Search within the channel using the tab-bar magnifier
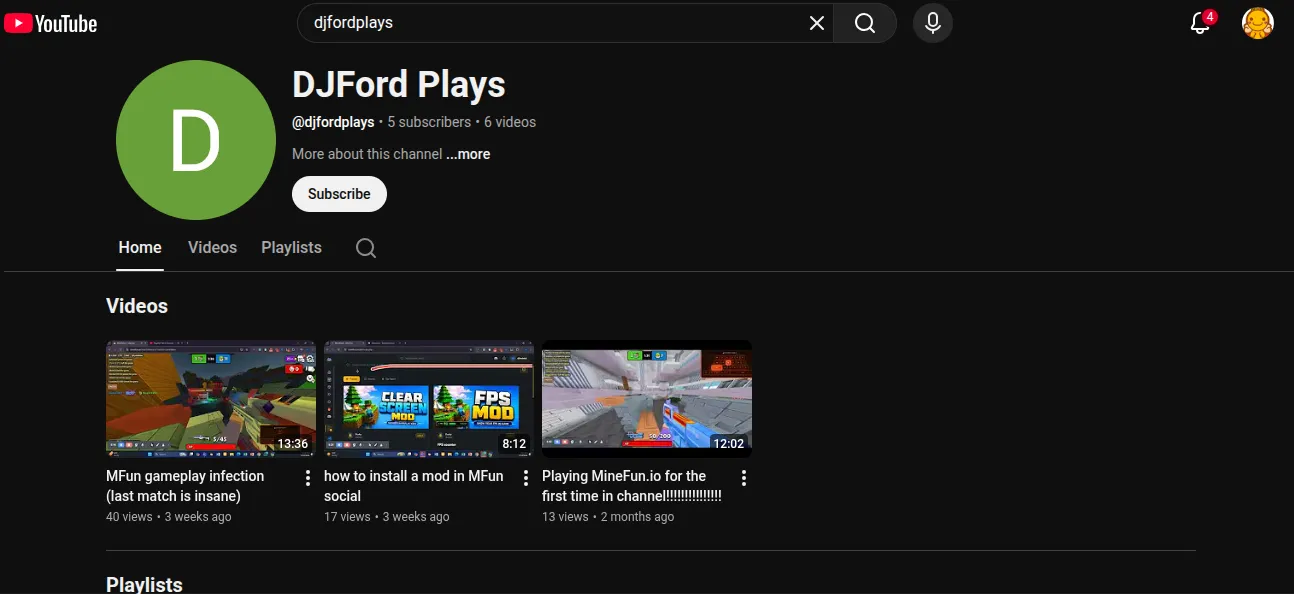This screenshot has height=594, width=1294. [366, 248]
